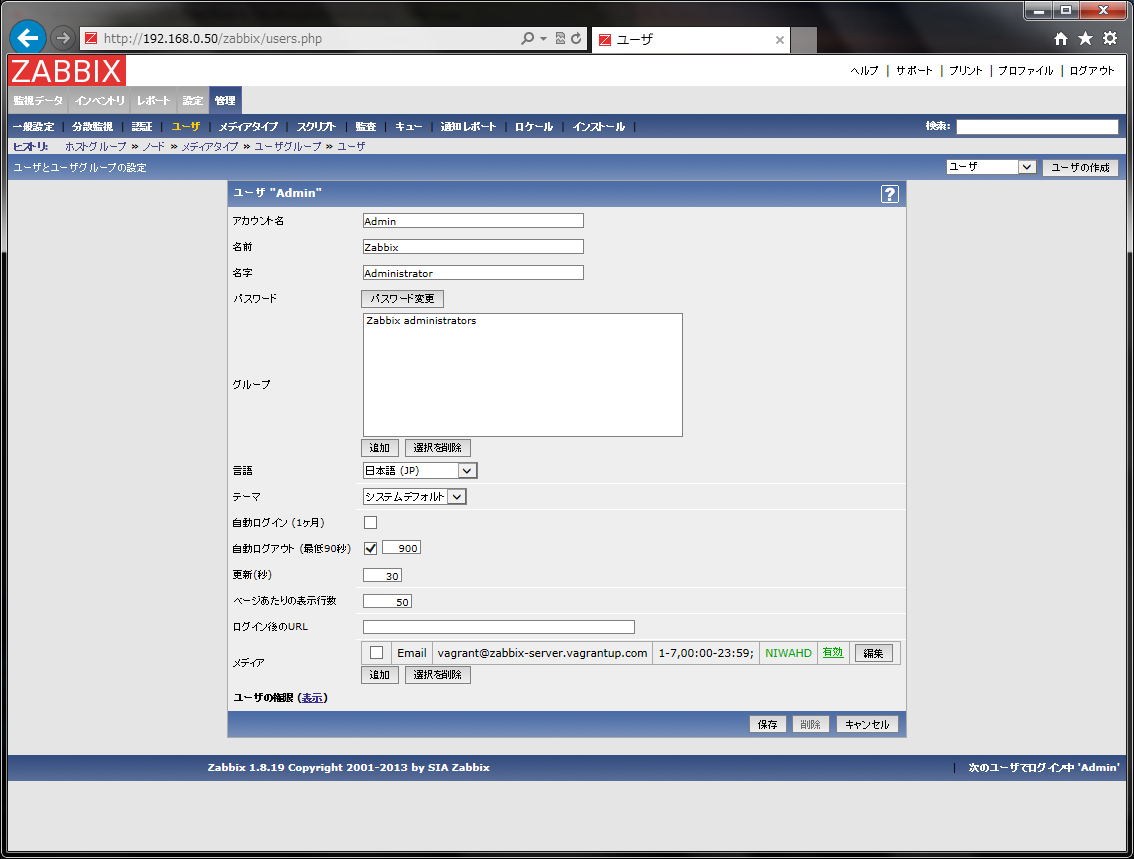
Task: Go to 認証 submenu
Action: click(142, 127)
